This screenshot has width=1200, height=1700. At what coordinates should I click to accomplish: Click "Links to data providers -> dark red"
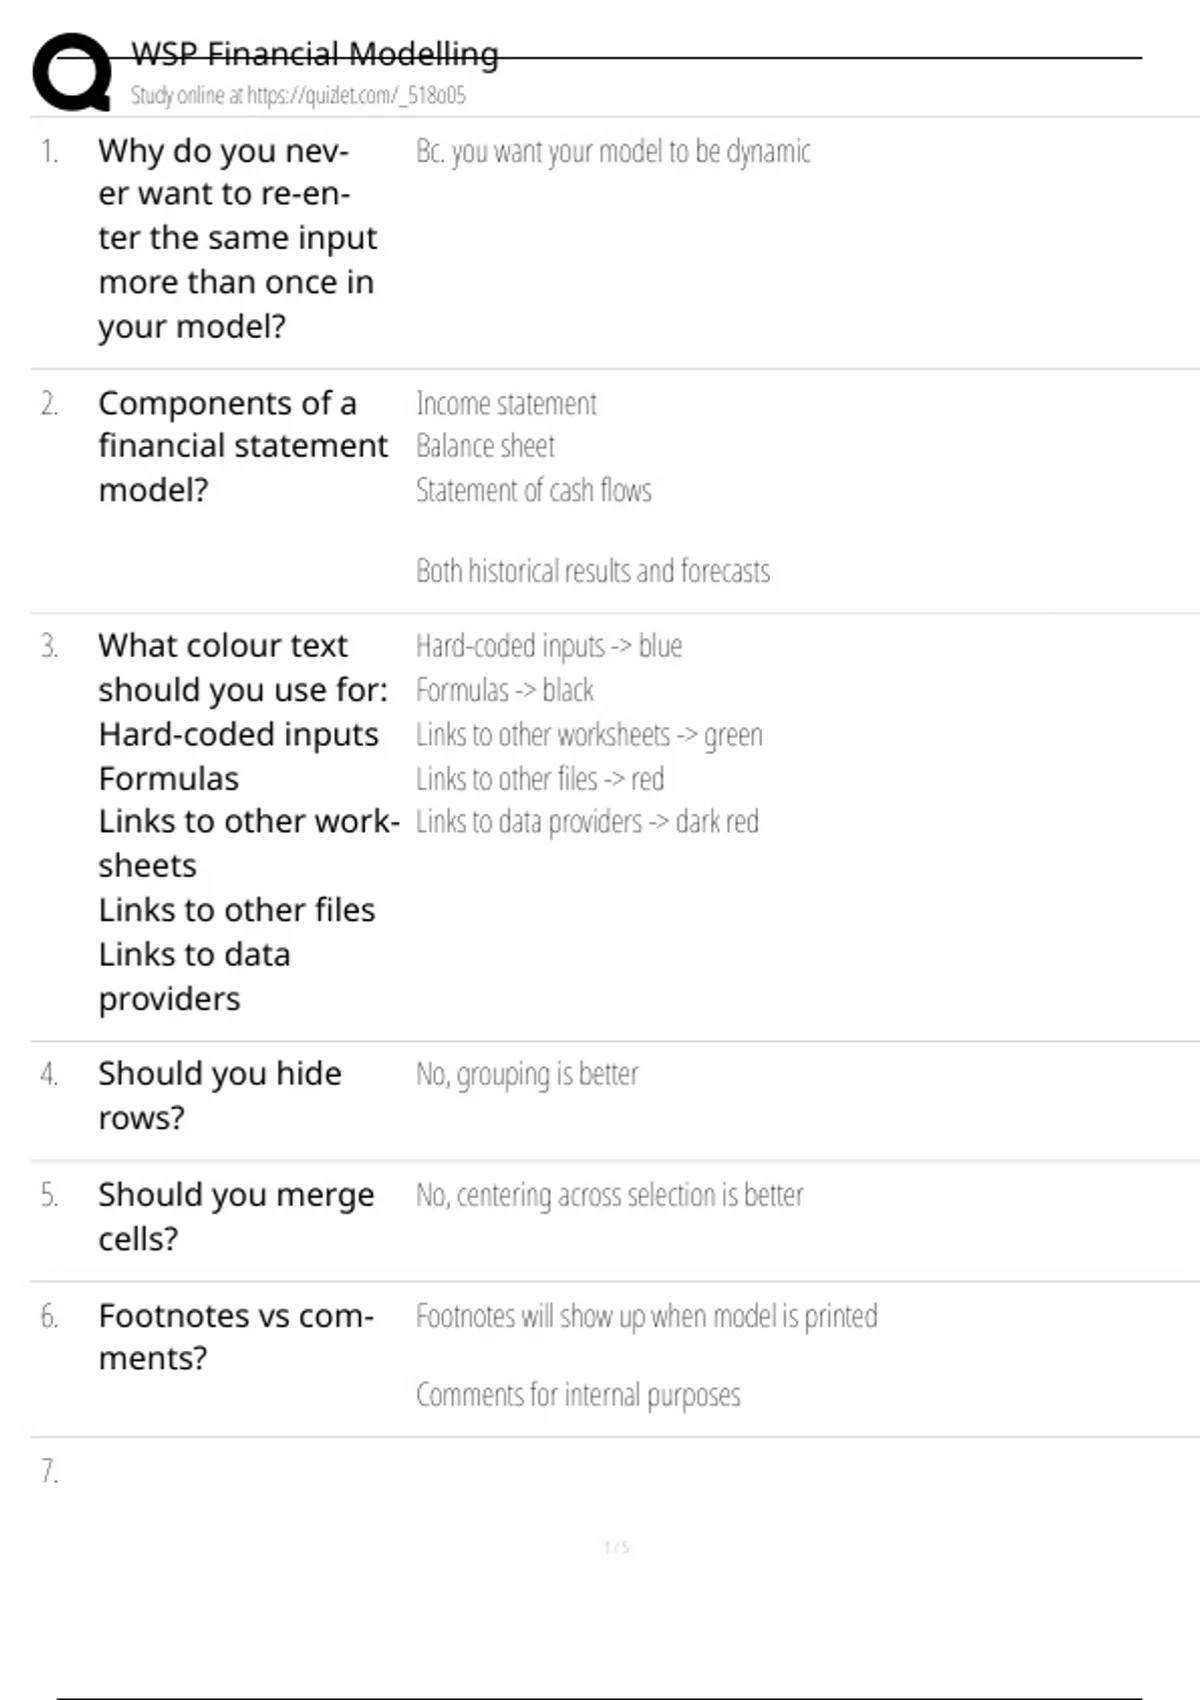586,822
